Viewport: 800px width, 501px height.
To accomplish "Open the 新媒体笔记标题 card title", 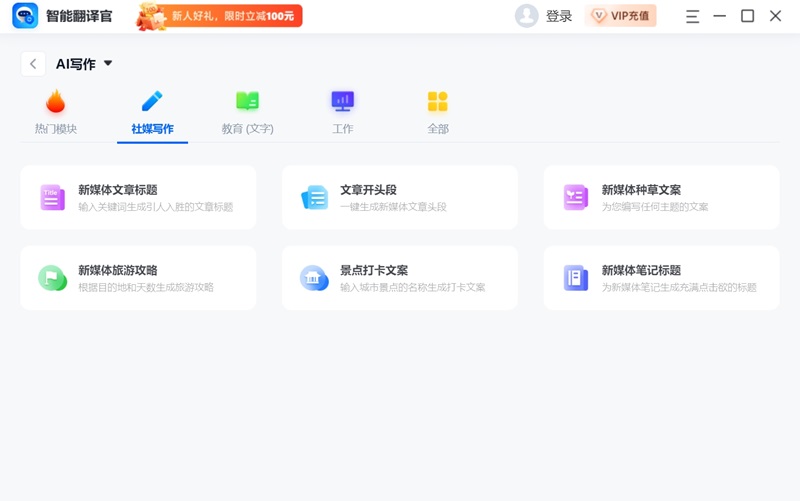I will (641, 270).
